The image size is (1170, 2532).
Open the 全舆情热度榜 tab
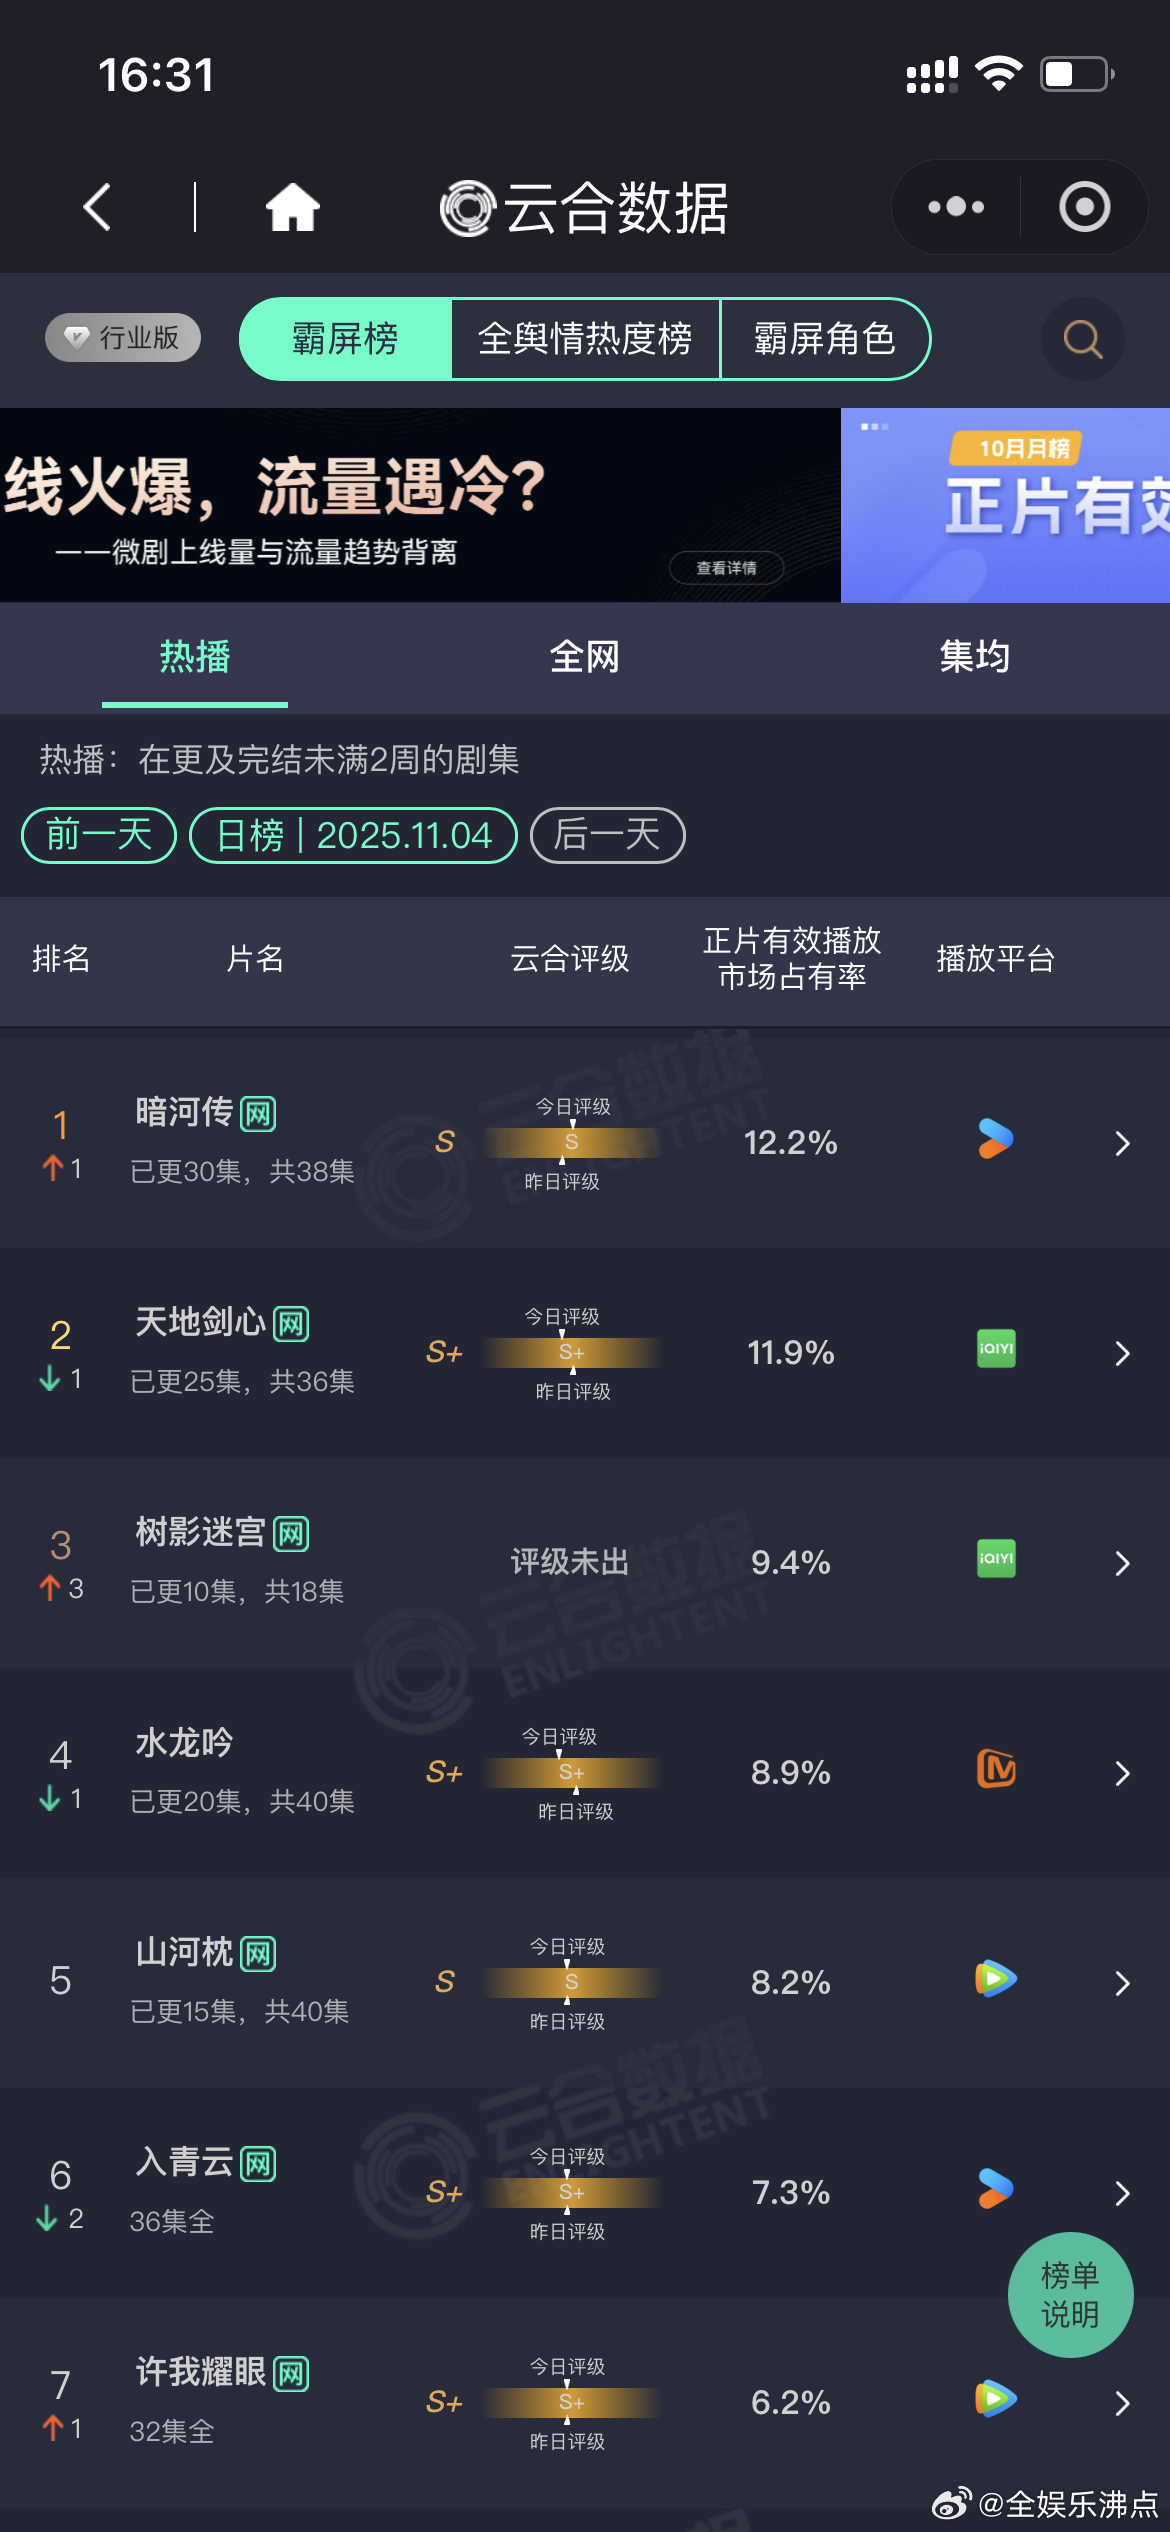(586, 340)
